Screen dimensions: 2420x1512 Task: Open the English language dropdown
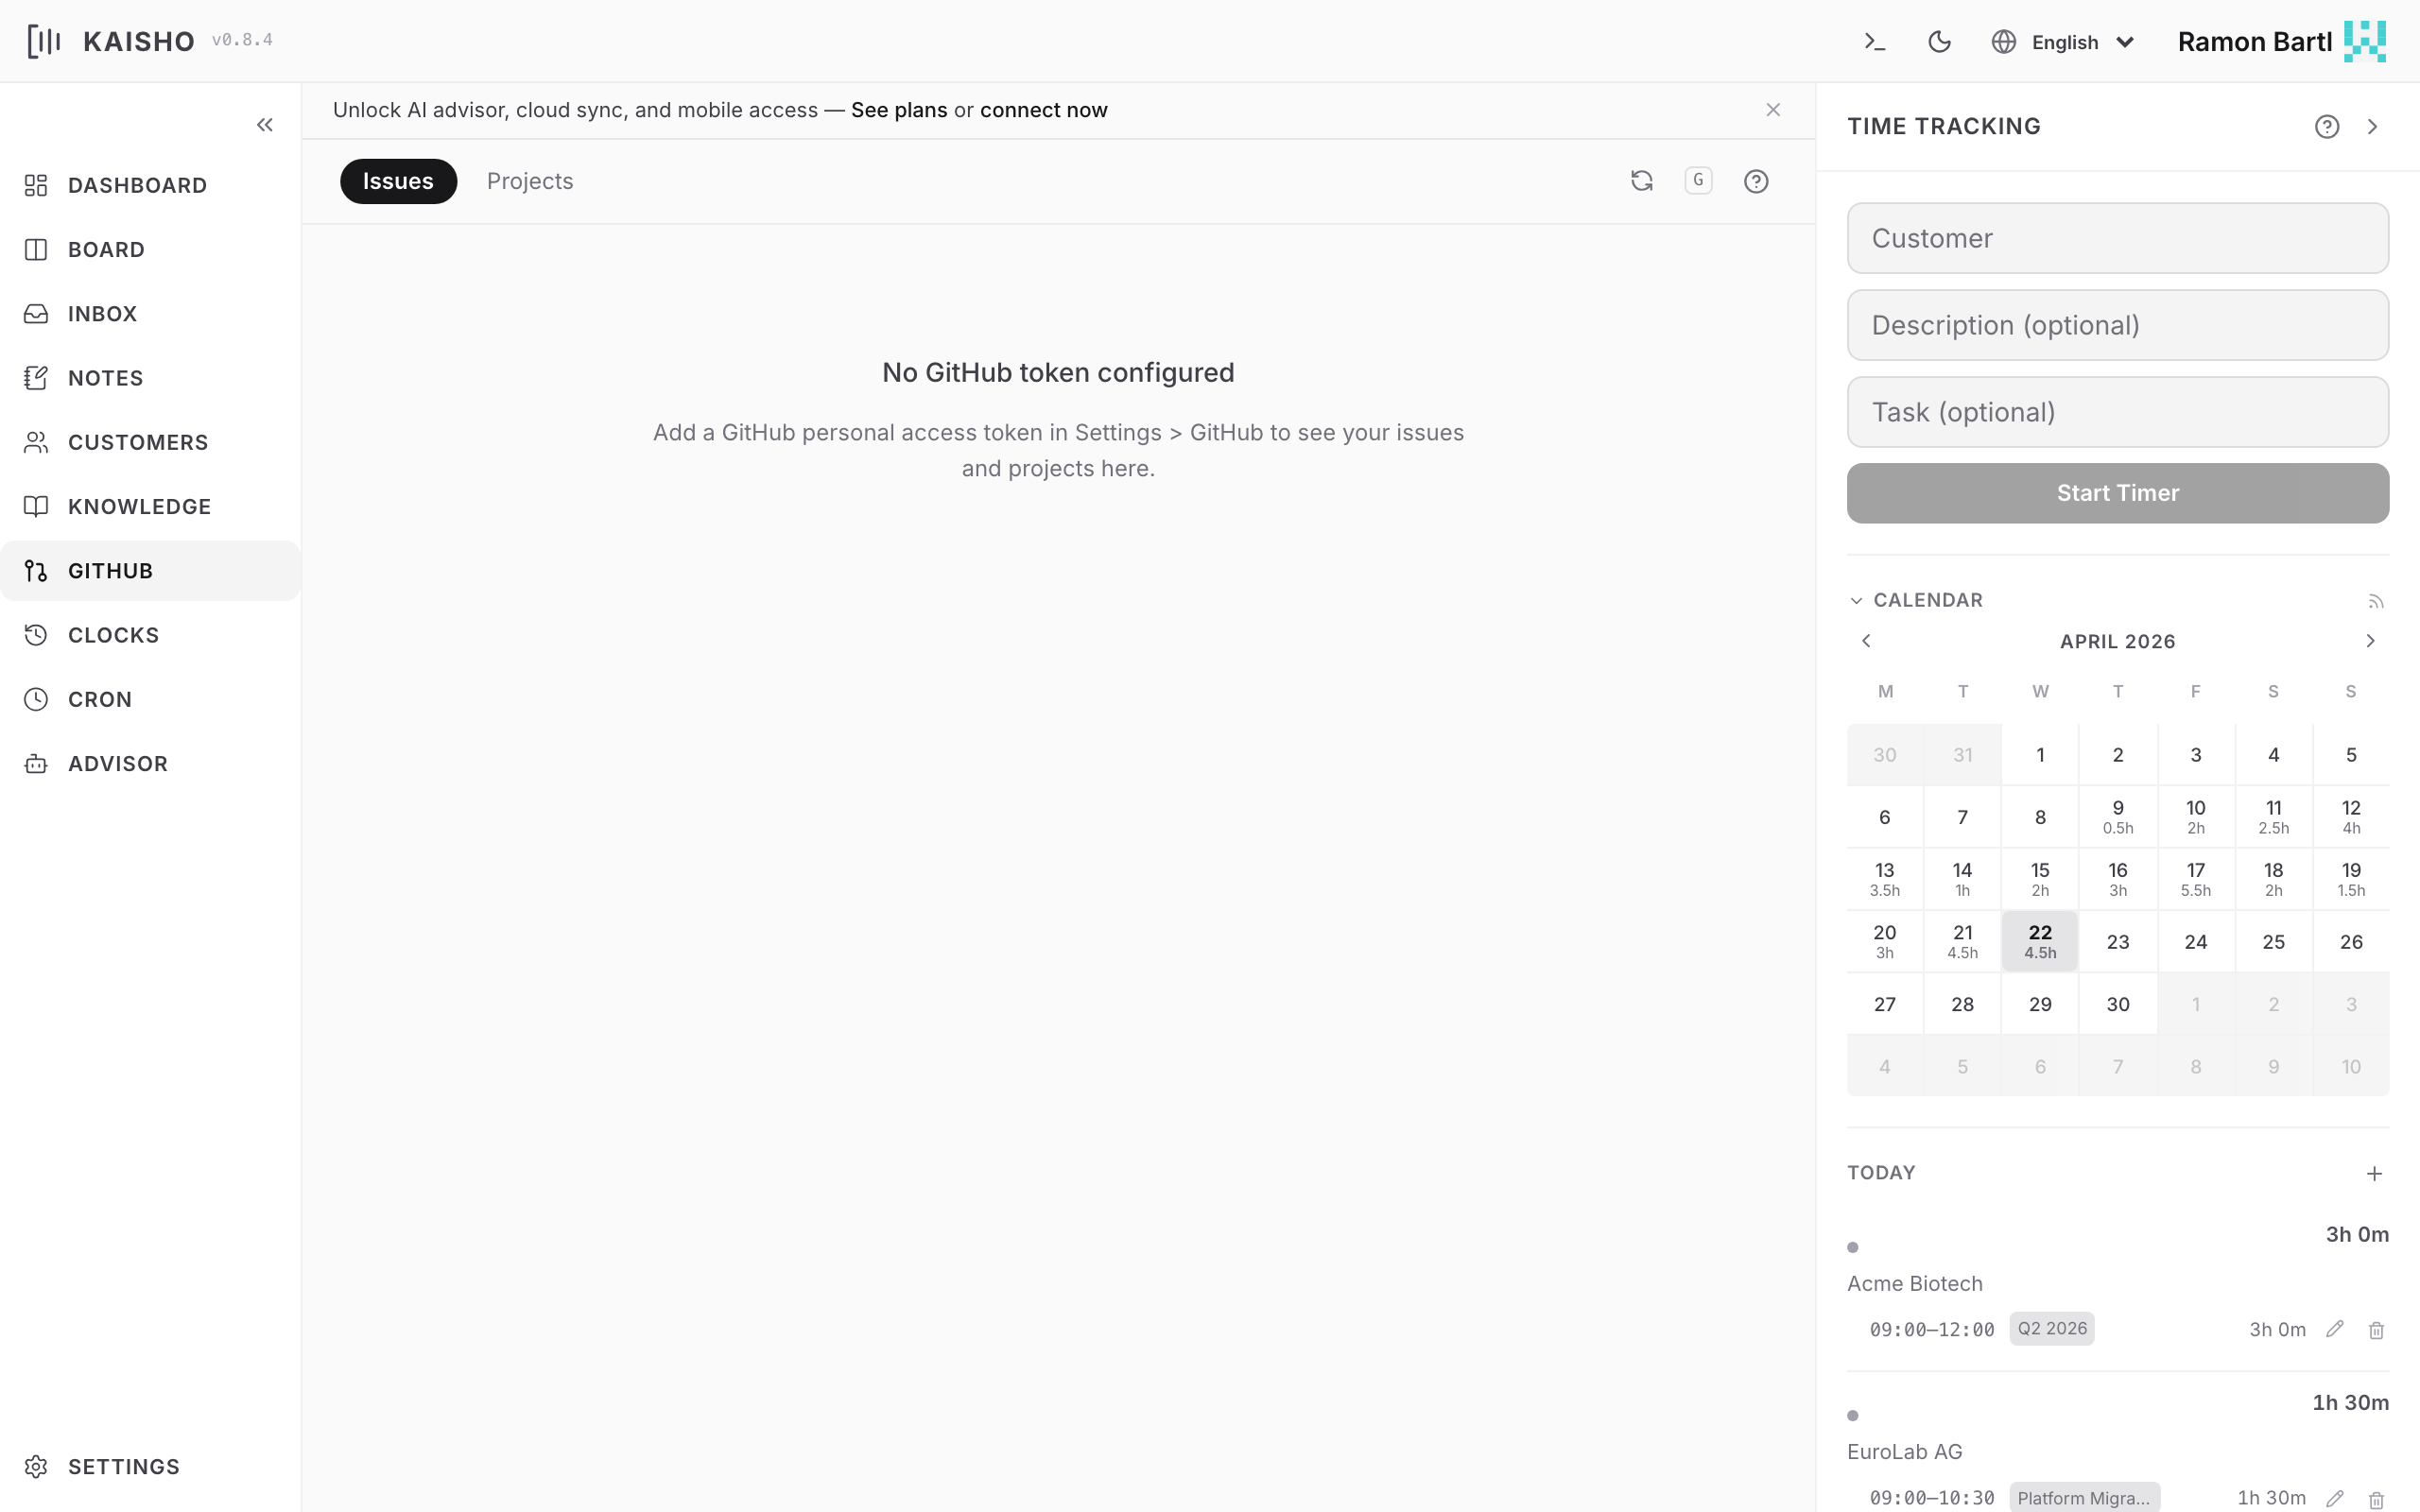click(2063, 41)
